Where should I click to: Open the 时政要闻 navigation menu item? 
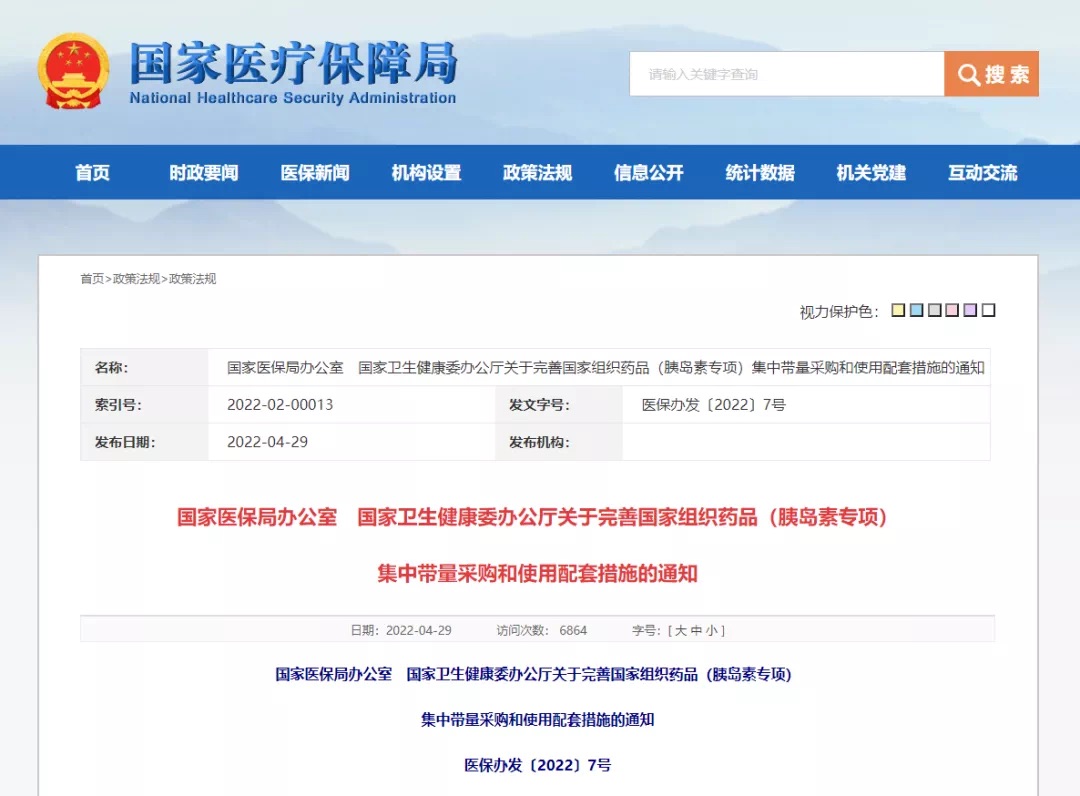tap(204, 172)
